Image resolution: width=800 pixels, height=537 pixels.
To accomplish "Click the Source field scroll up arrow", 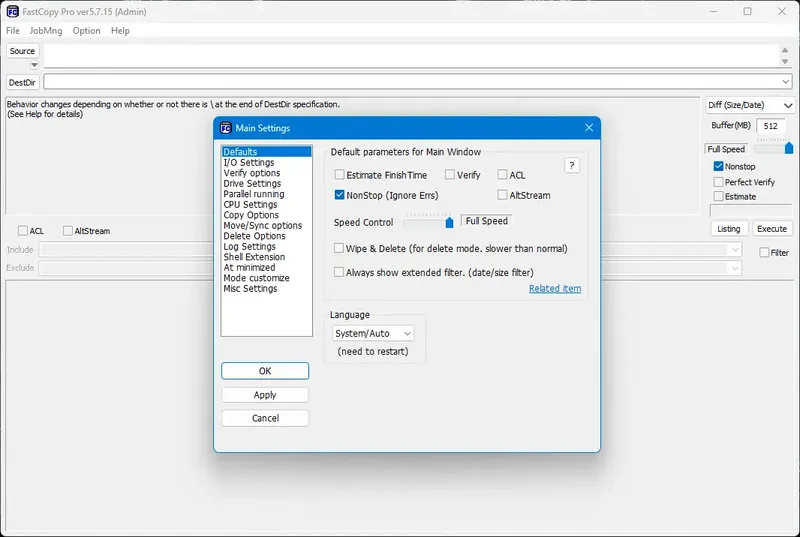I will click(785, 50).
